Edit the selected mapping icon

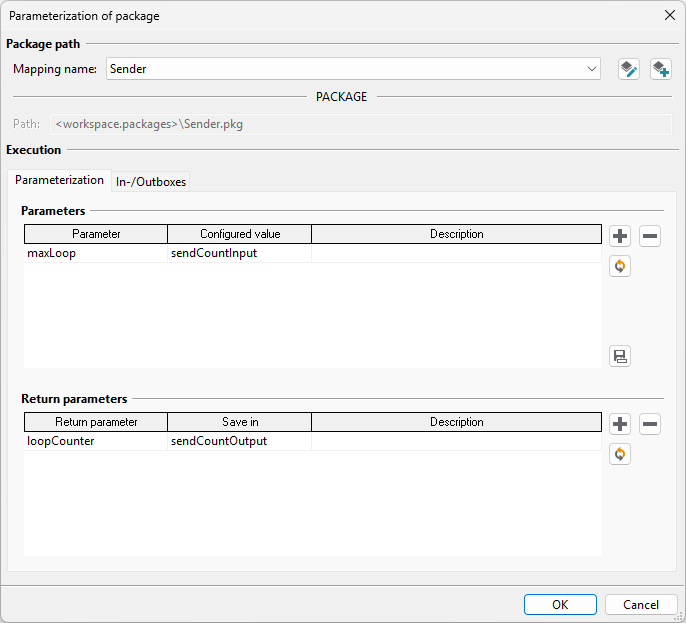tap(629, 69)
